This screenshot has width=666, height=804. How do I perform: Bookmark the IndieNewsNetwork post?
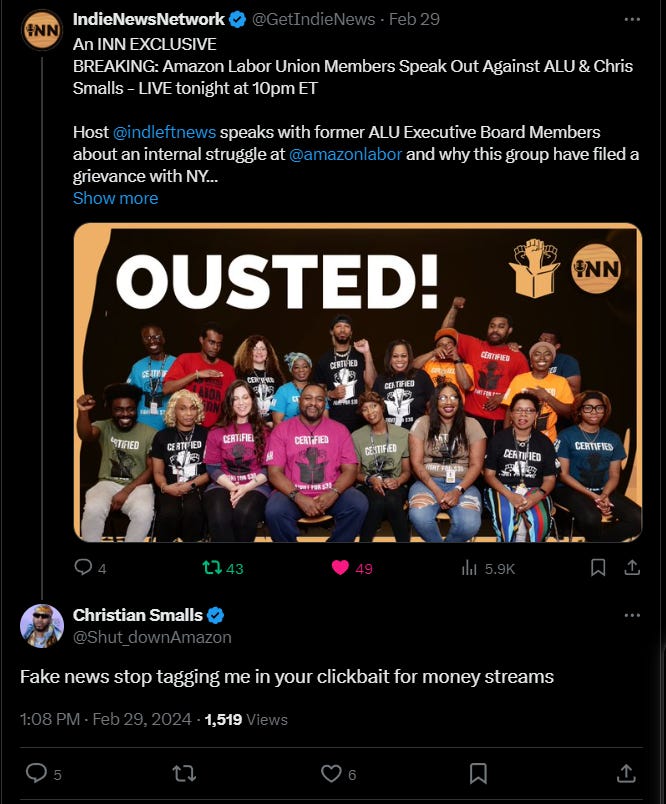(598, 568)
